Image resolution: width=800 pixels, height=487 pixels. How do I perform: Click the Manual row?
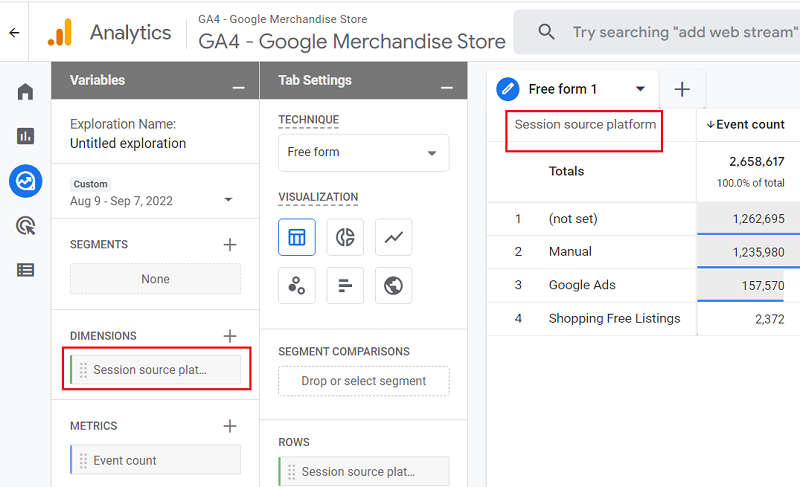[643, 252]
